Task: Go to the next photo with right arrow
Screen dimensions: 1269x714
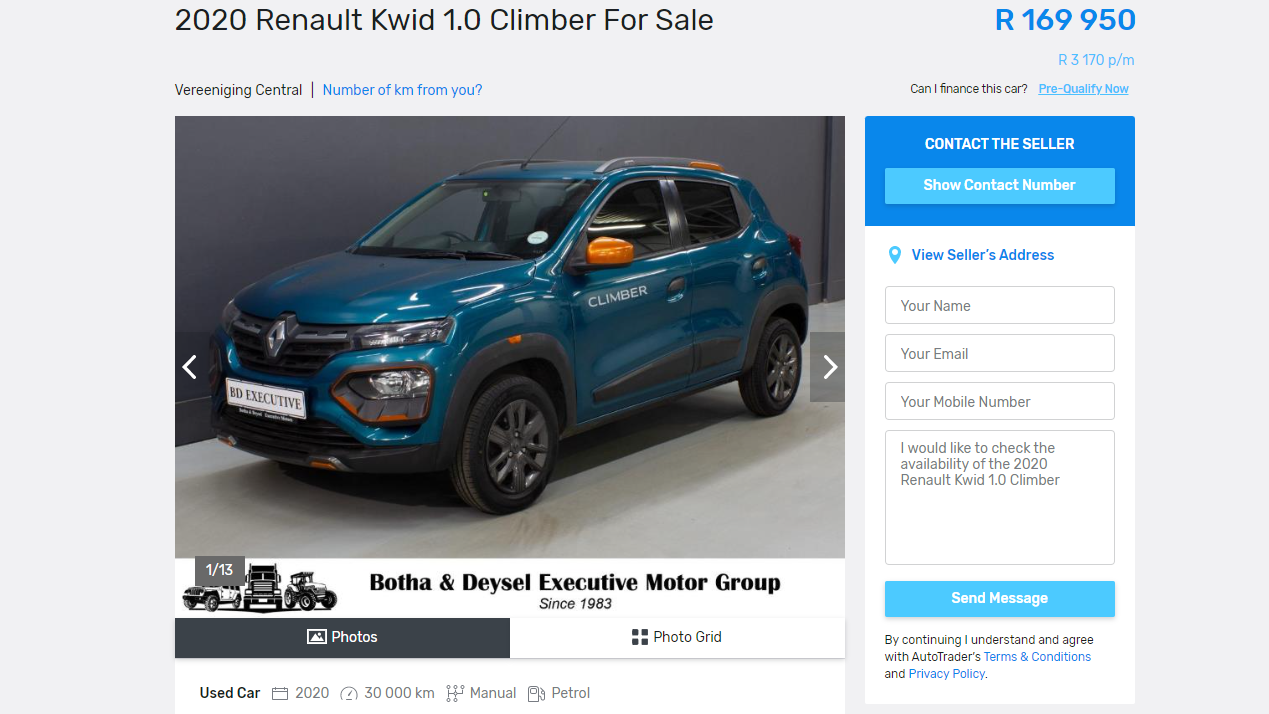Action: [827, 367]
